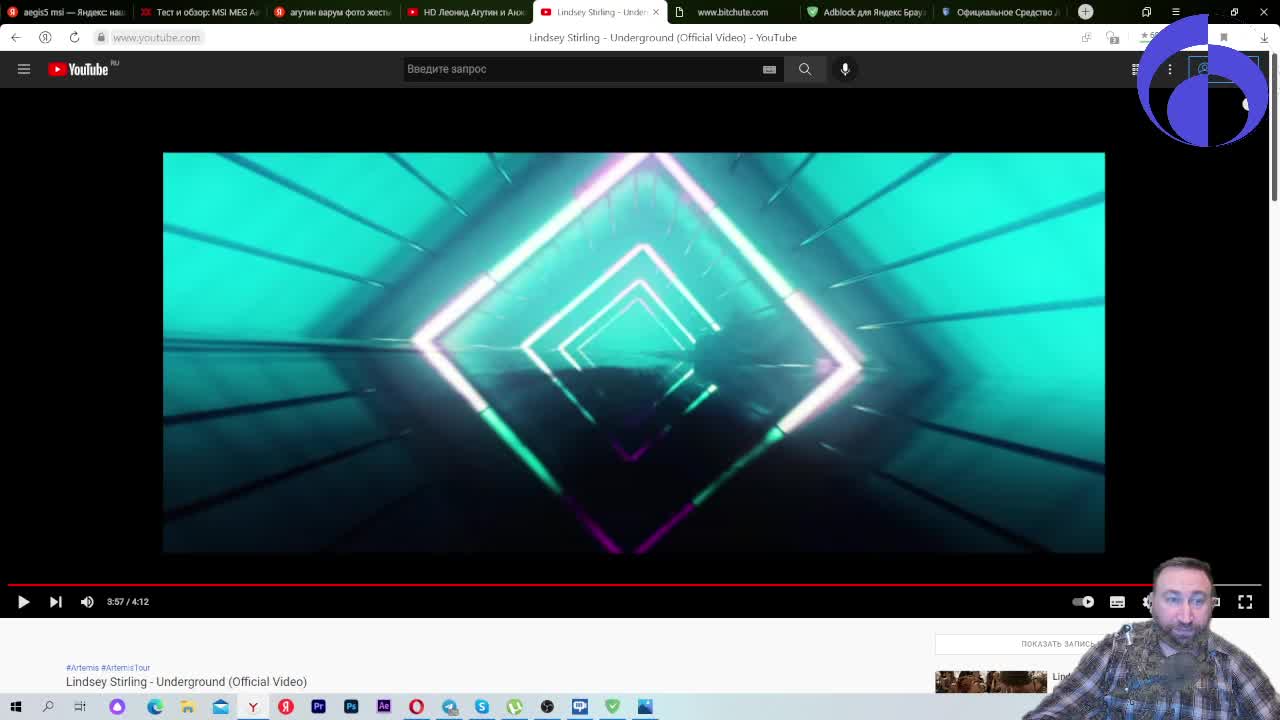Switch to 'HD Леонид Агутин' tab
The height and width of the screenshot is (720, 1280).
[x=466, y=12]
